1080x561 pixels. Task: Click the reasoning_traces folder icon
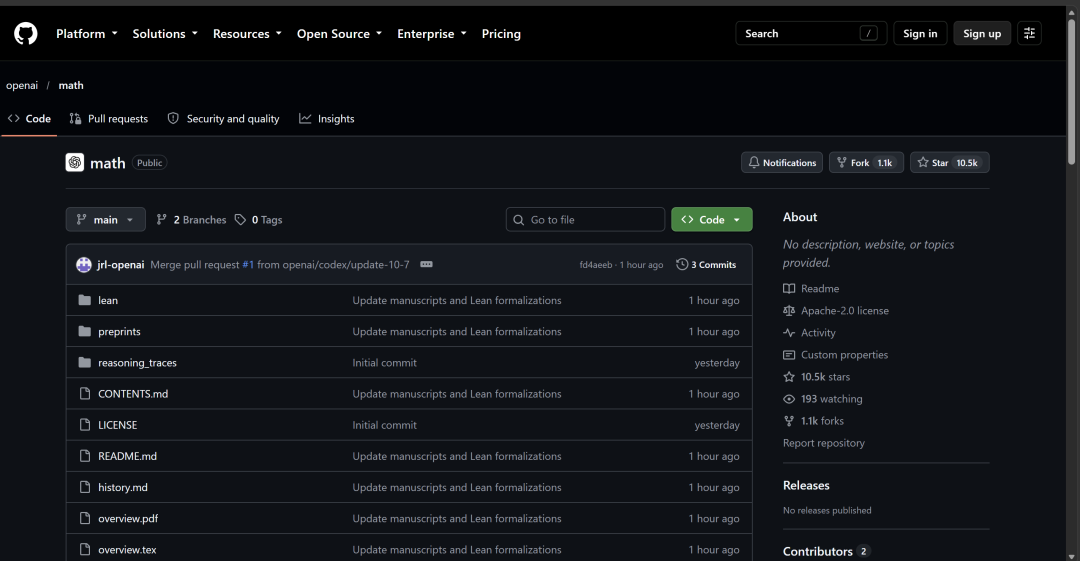point(85,363)
